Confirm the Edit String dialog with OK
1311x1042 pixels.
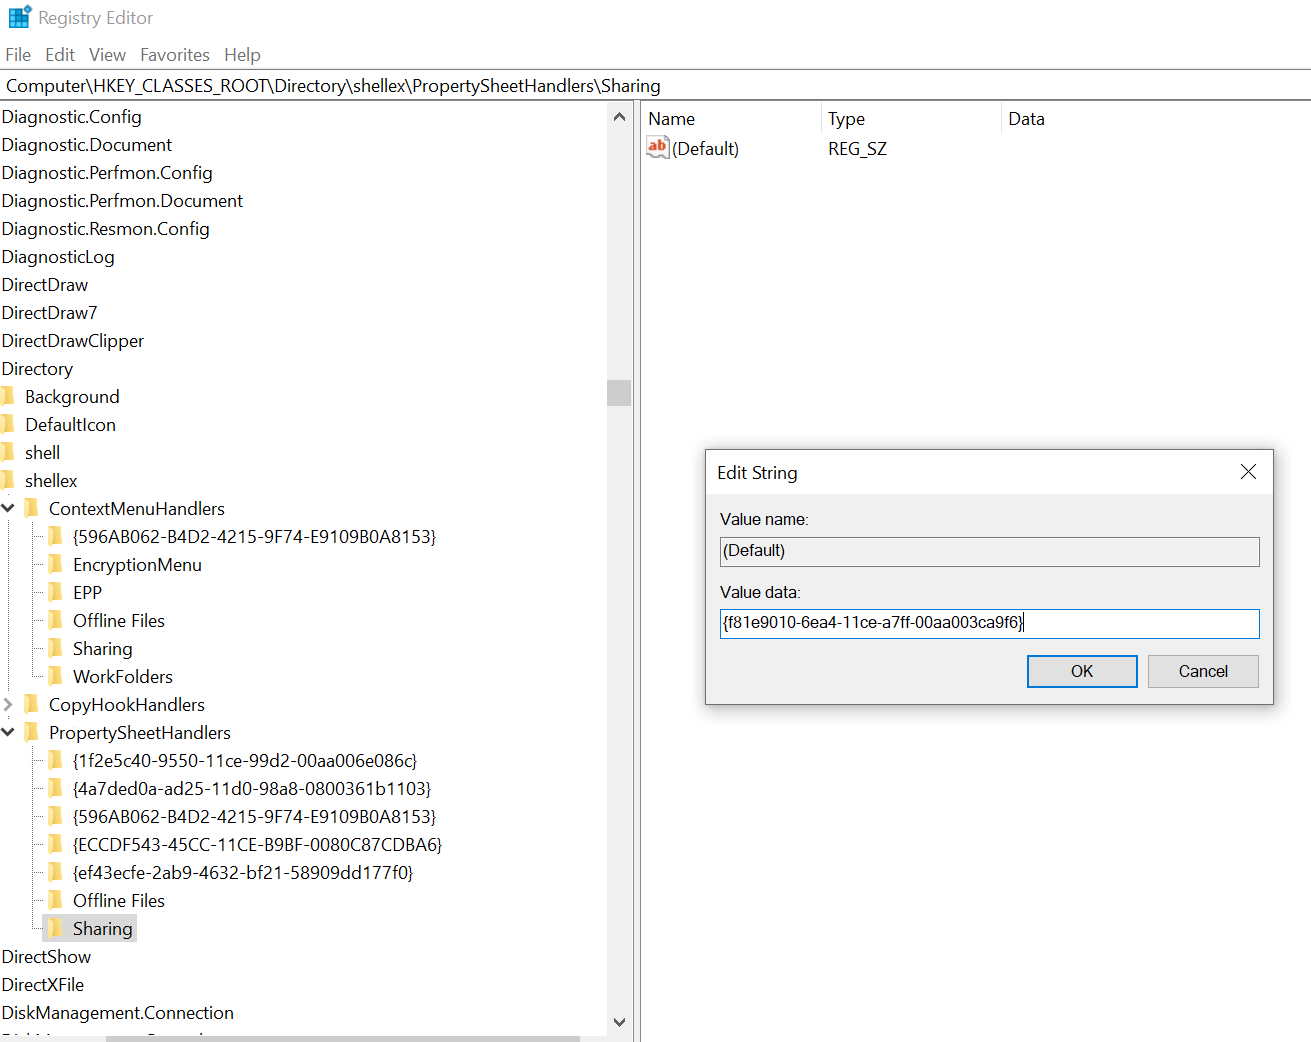pyautogui.click(x=1082, y=671)
